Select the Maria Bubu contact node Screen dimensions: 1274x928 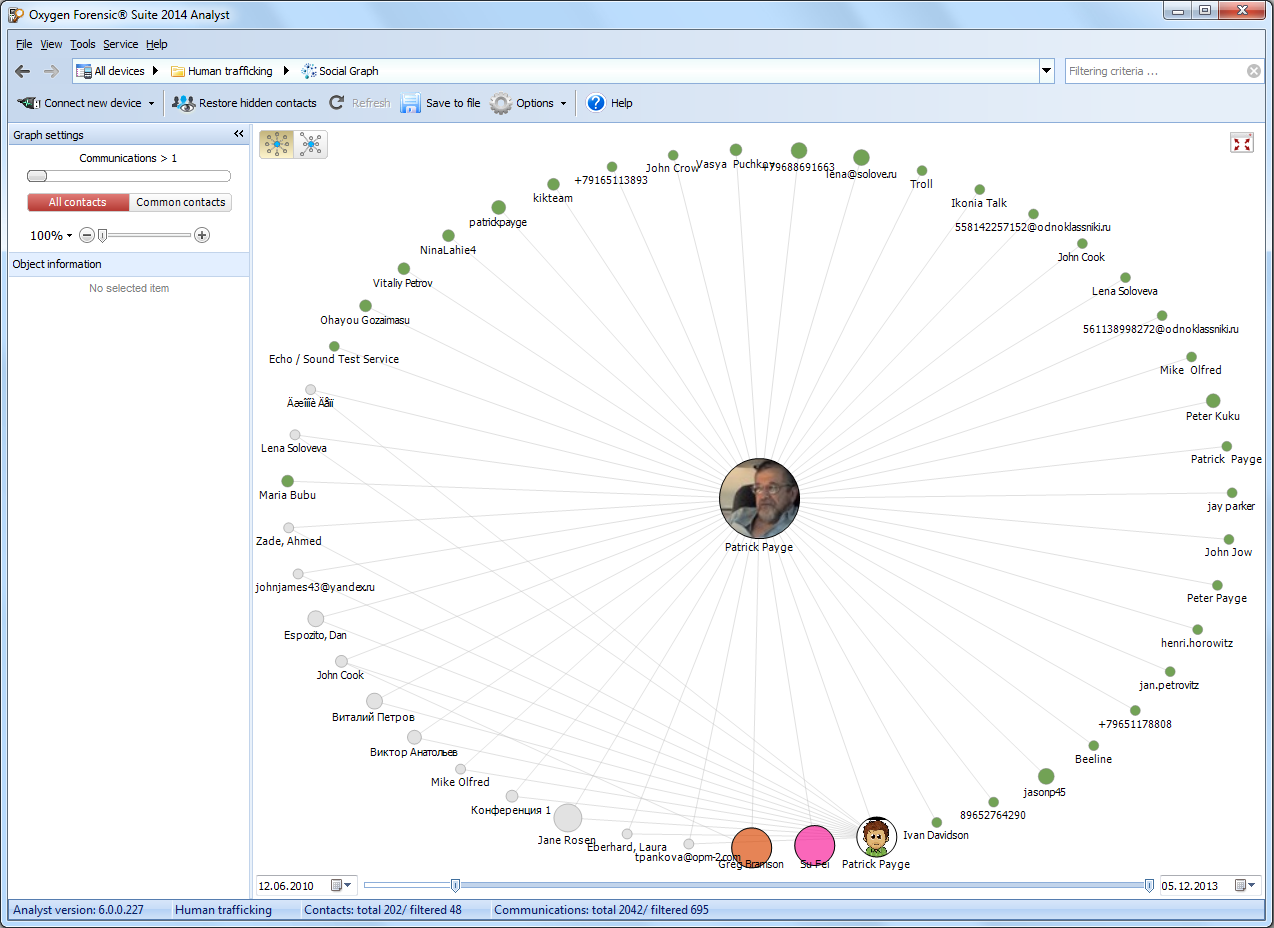(288, 481)
